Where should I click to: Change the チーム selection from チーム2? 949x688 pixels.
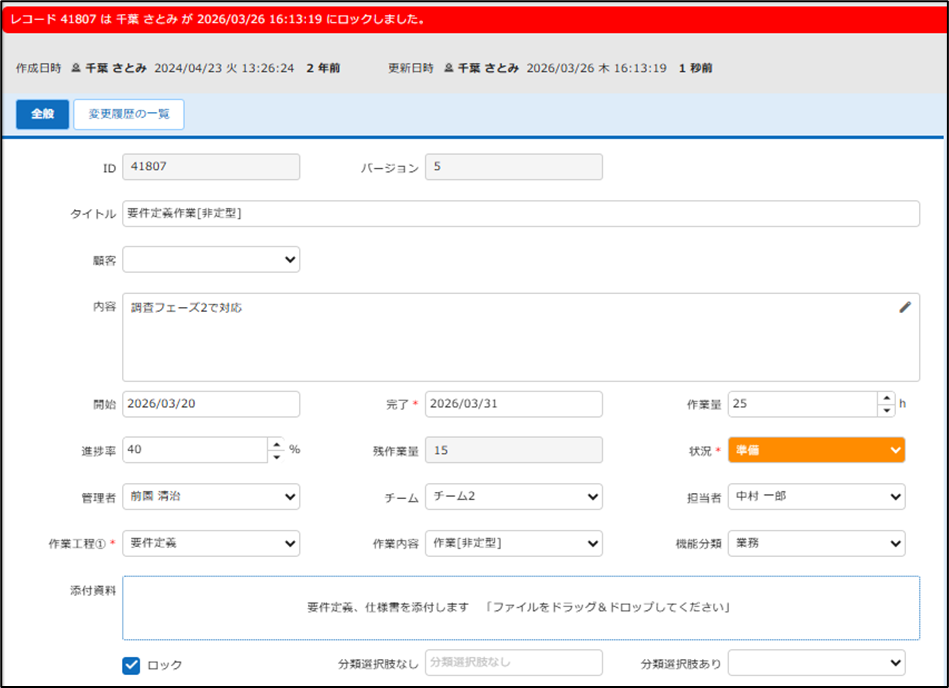pos(513,497)
